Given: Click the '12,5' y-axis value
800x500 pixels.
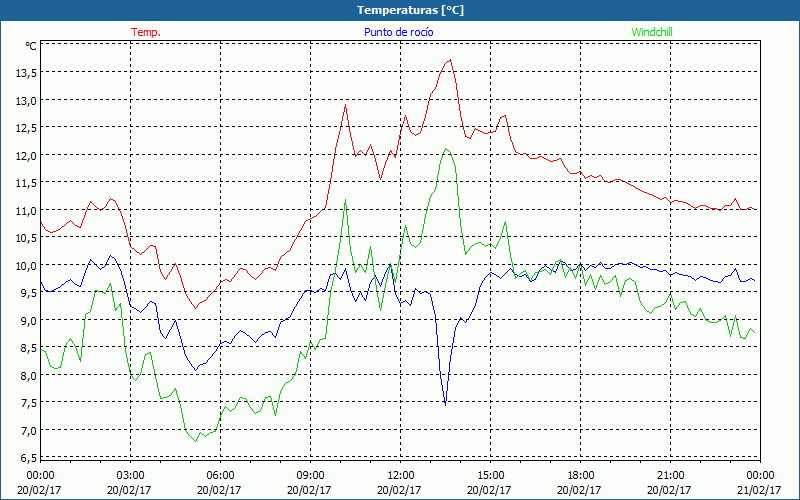Looking at the screenshot, I should point(26,129).
